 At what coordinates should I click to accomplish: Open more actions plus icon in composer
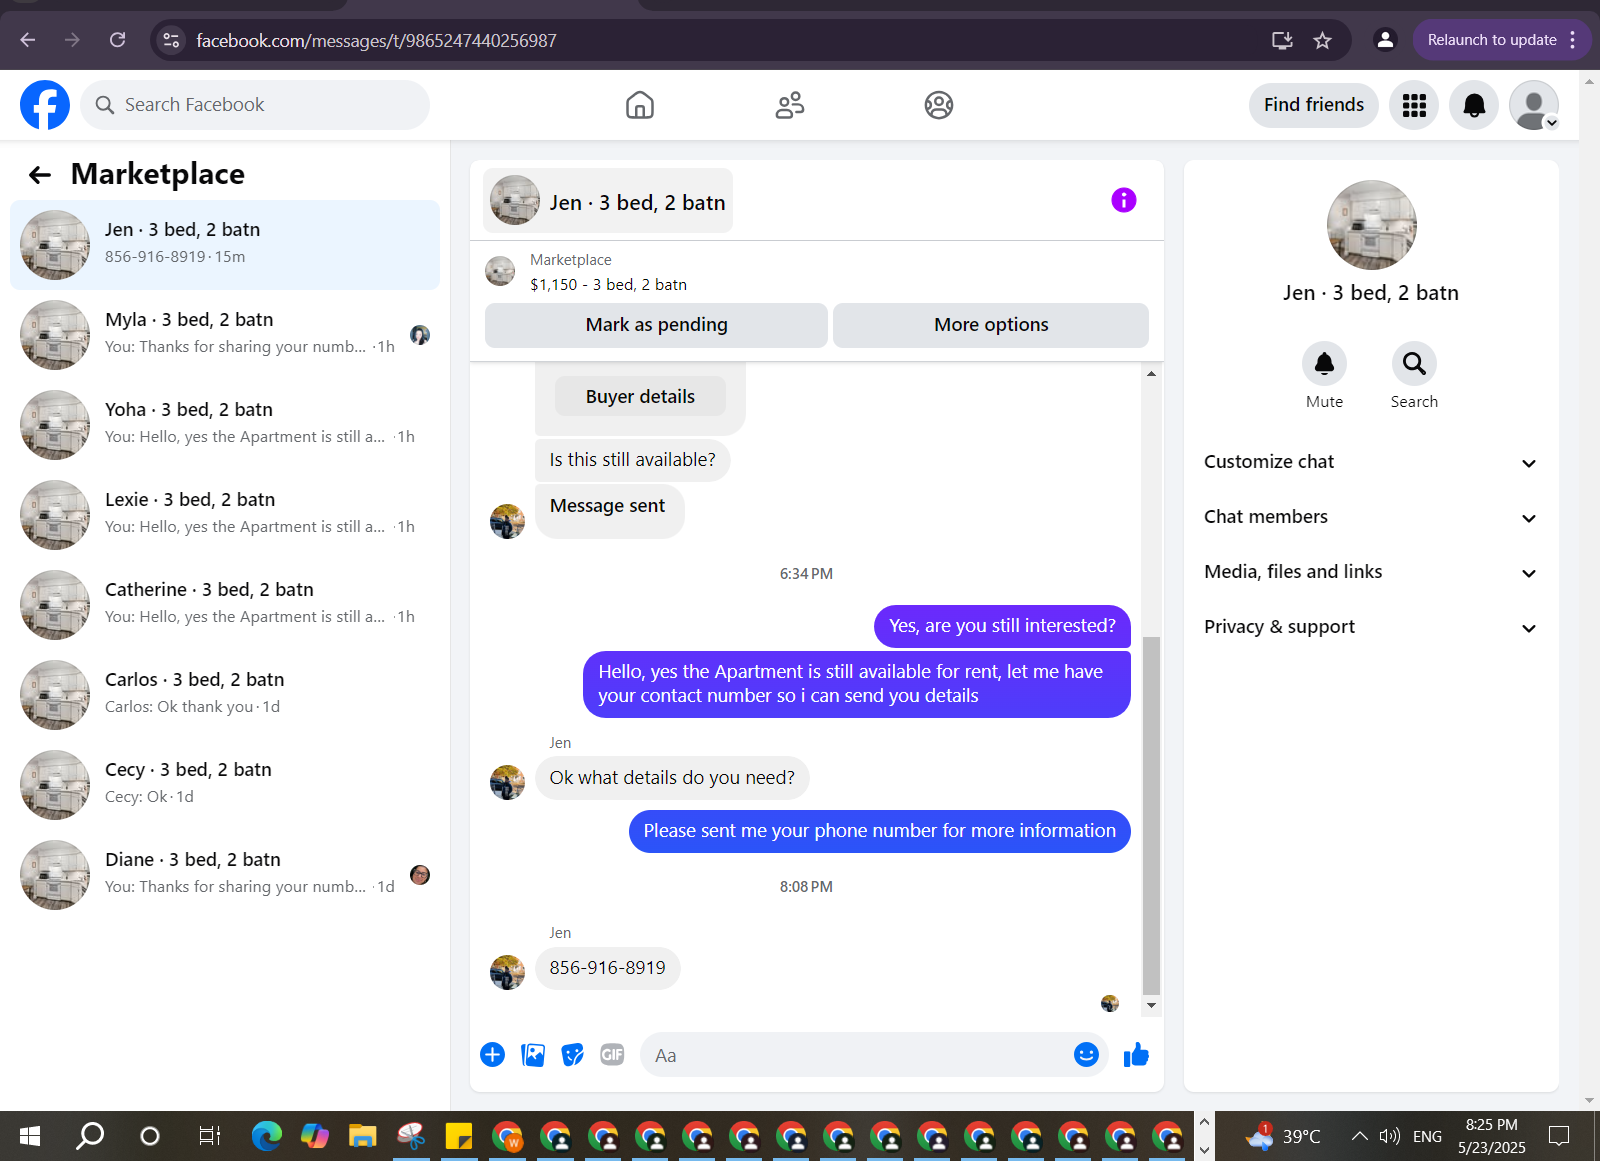click(x=492, y=1055)
